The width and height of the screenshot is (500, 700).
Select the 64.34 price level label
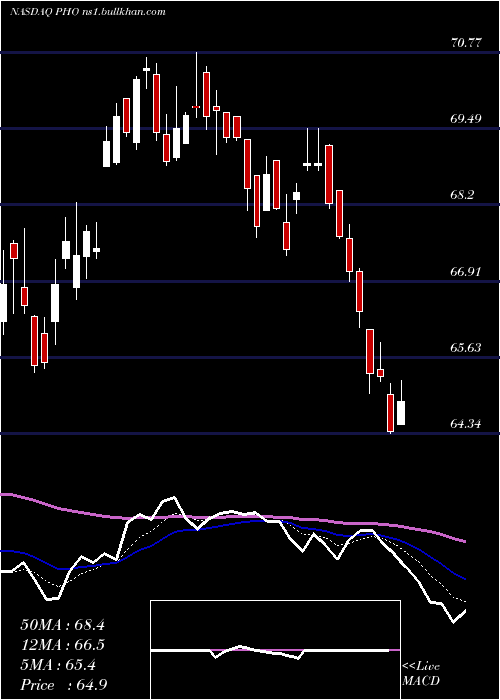tap(466, 423)
